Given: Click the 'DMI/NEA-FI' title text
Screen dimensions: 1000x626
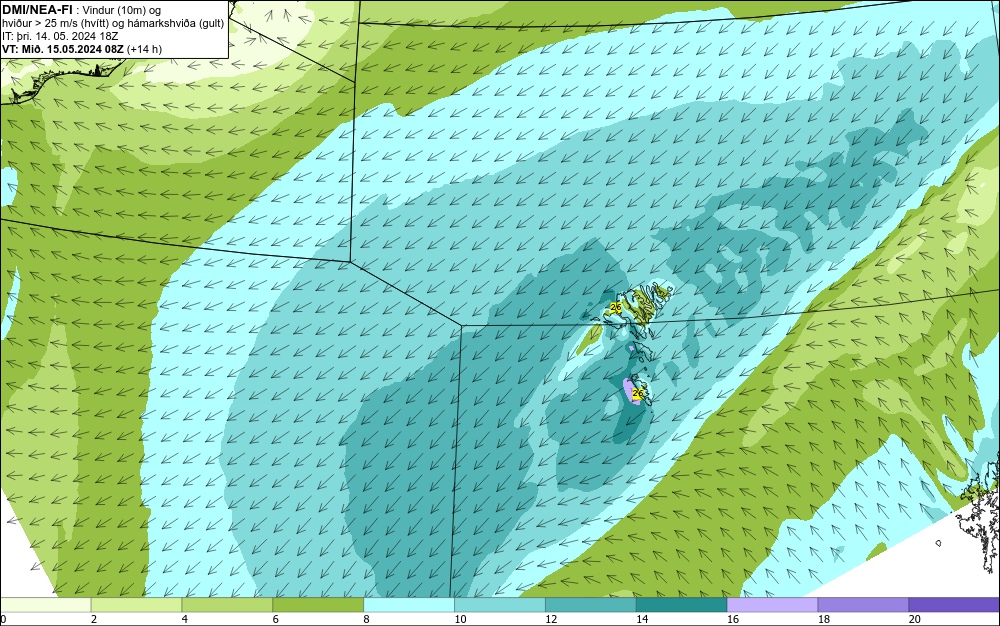Looking at the screenshot, I should (38, 9).
